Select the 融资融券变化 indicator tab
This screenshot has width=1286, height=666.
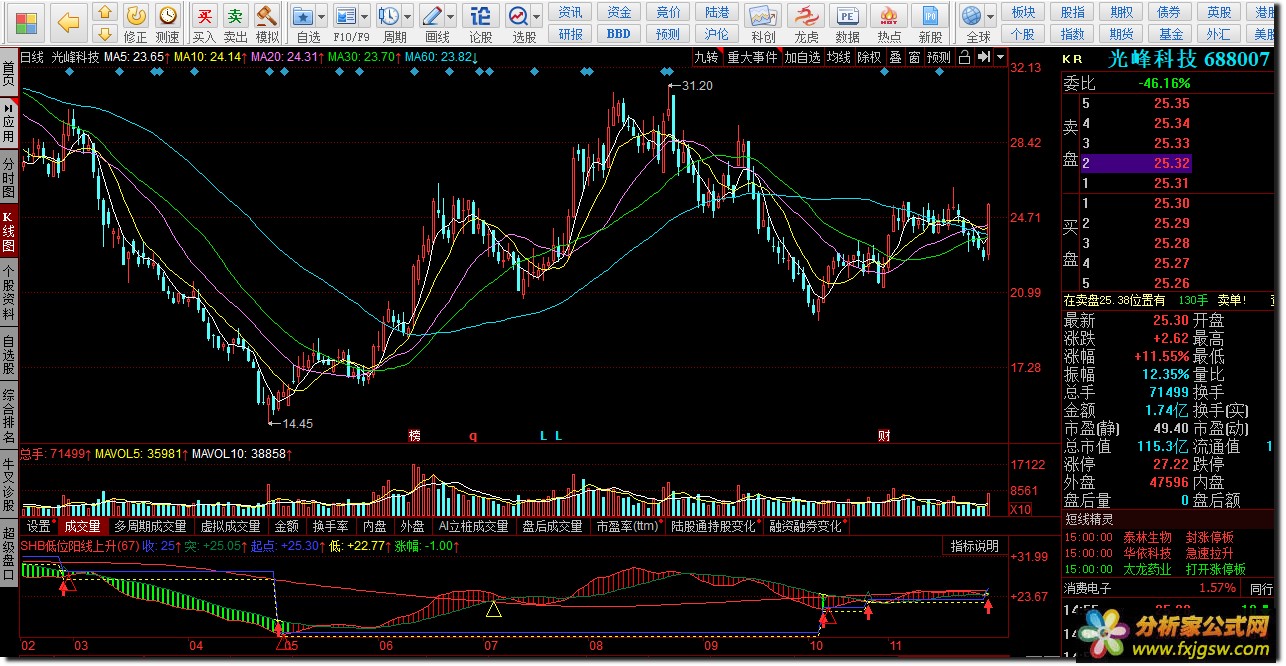point(806,526)
